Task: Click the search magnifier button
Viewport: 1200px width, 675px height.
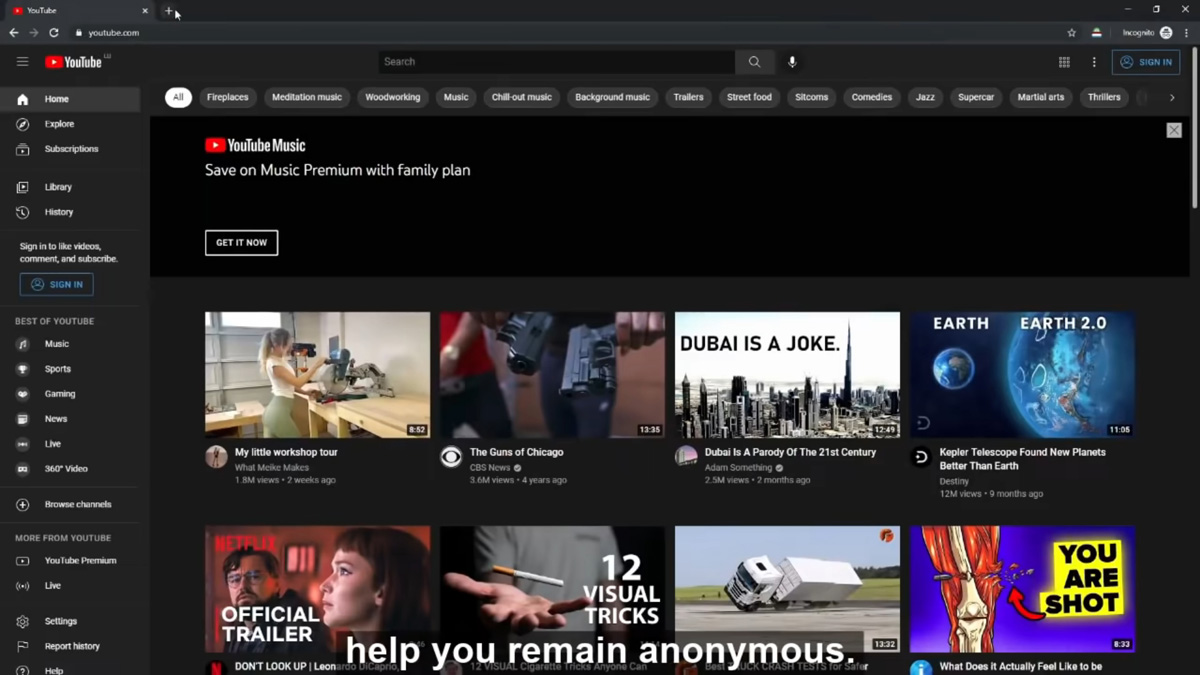Action: point(754,62)
